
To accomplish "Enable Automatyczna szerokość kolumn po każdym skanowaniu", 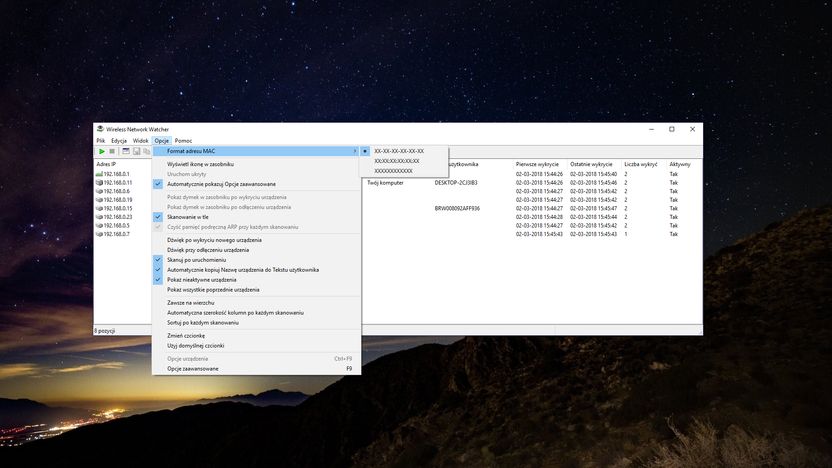I will tap(256, 313).
